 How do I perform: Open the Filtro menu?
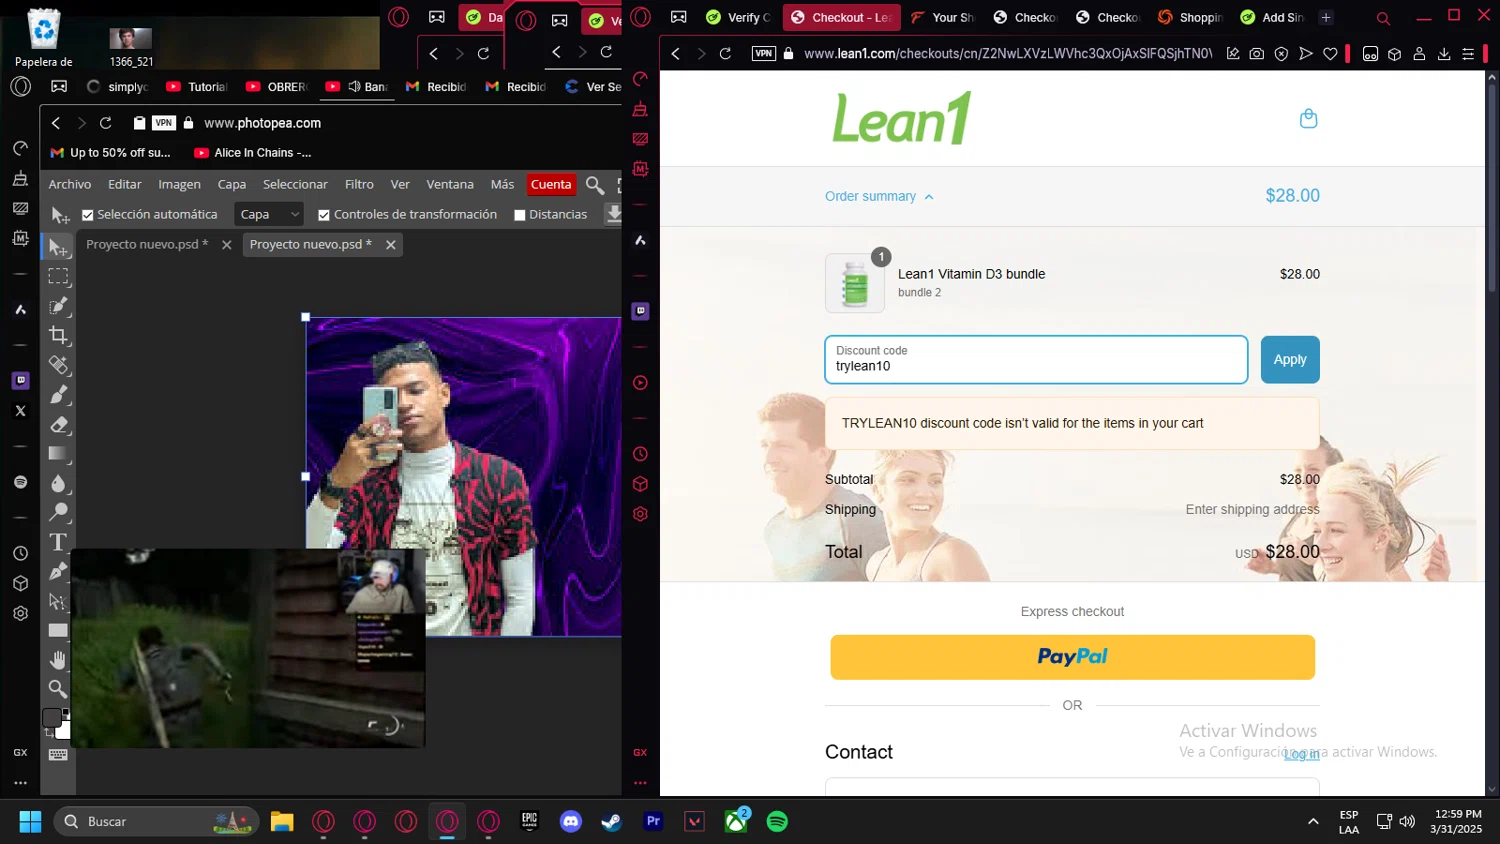359,184
